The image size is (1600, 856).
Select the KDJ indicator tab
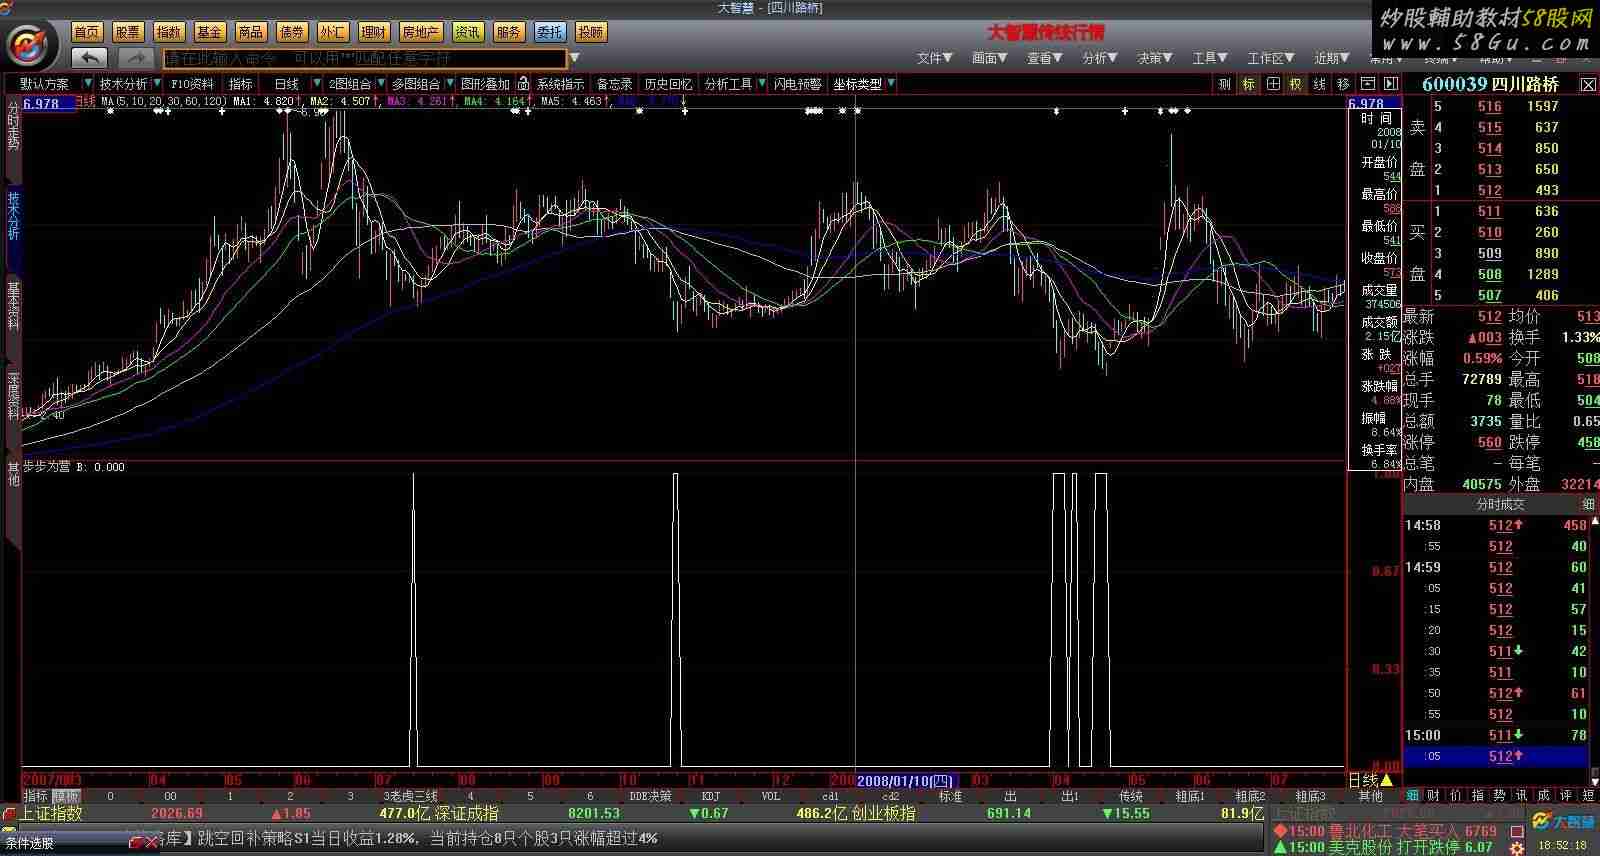(710, 796)
